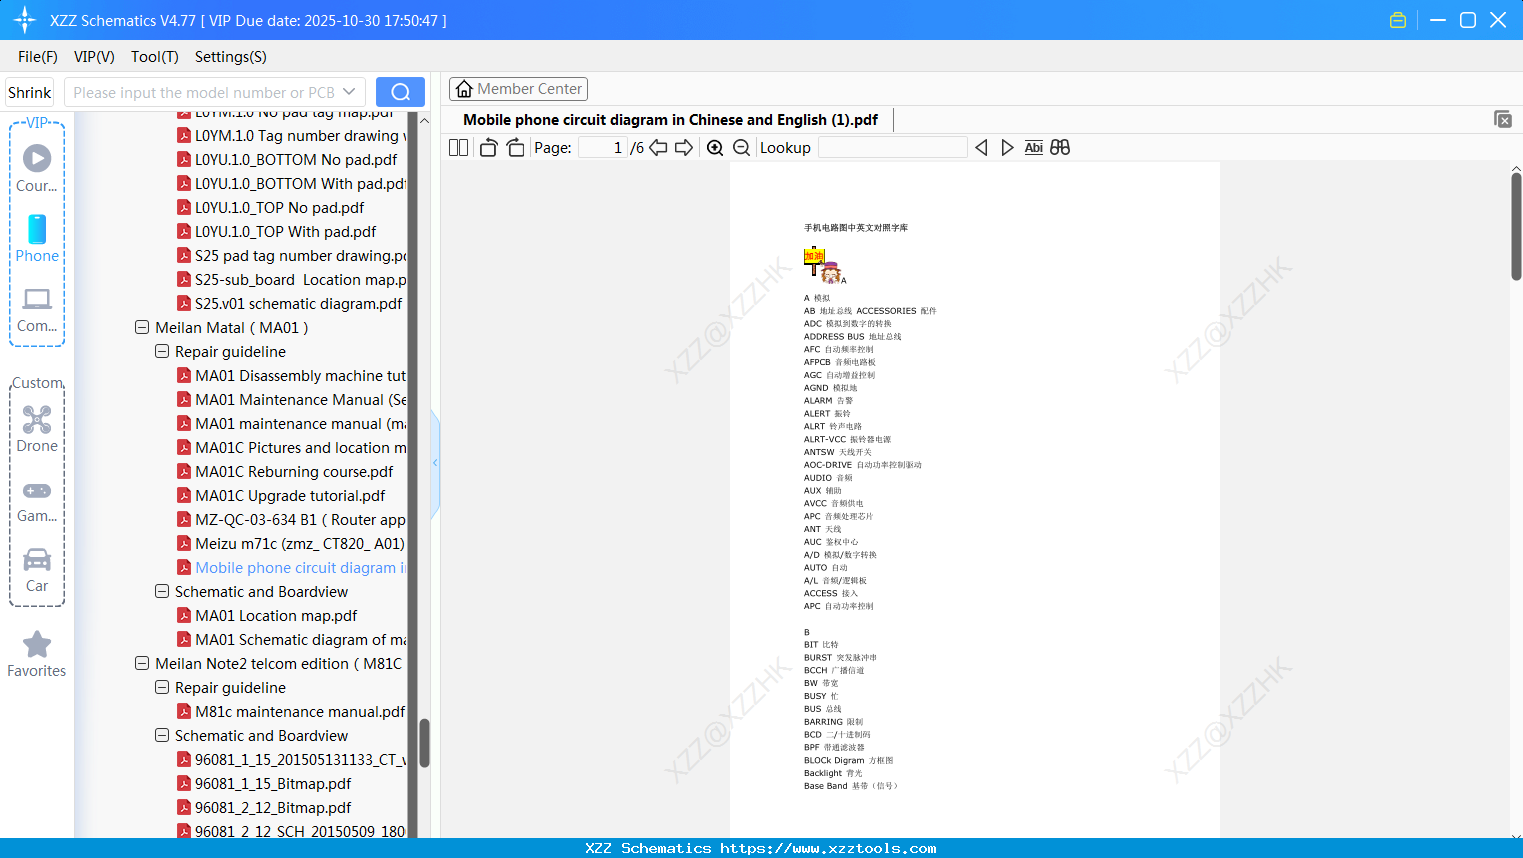This screenshot has height=858, width=1523.
Task: Open L0YU.1.0_TOP With pad.pdf
Action: pyautogui.click(x=276, y=231)
